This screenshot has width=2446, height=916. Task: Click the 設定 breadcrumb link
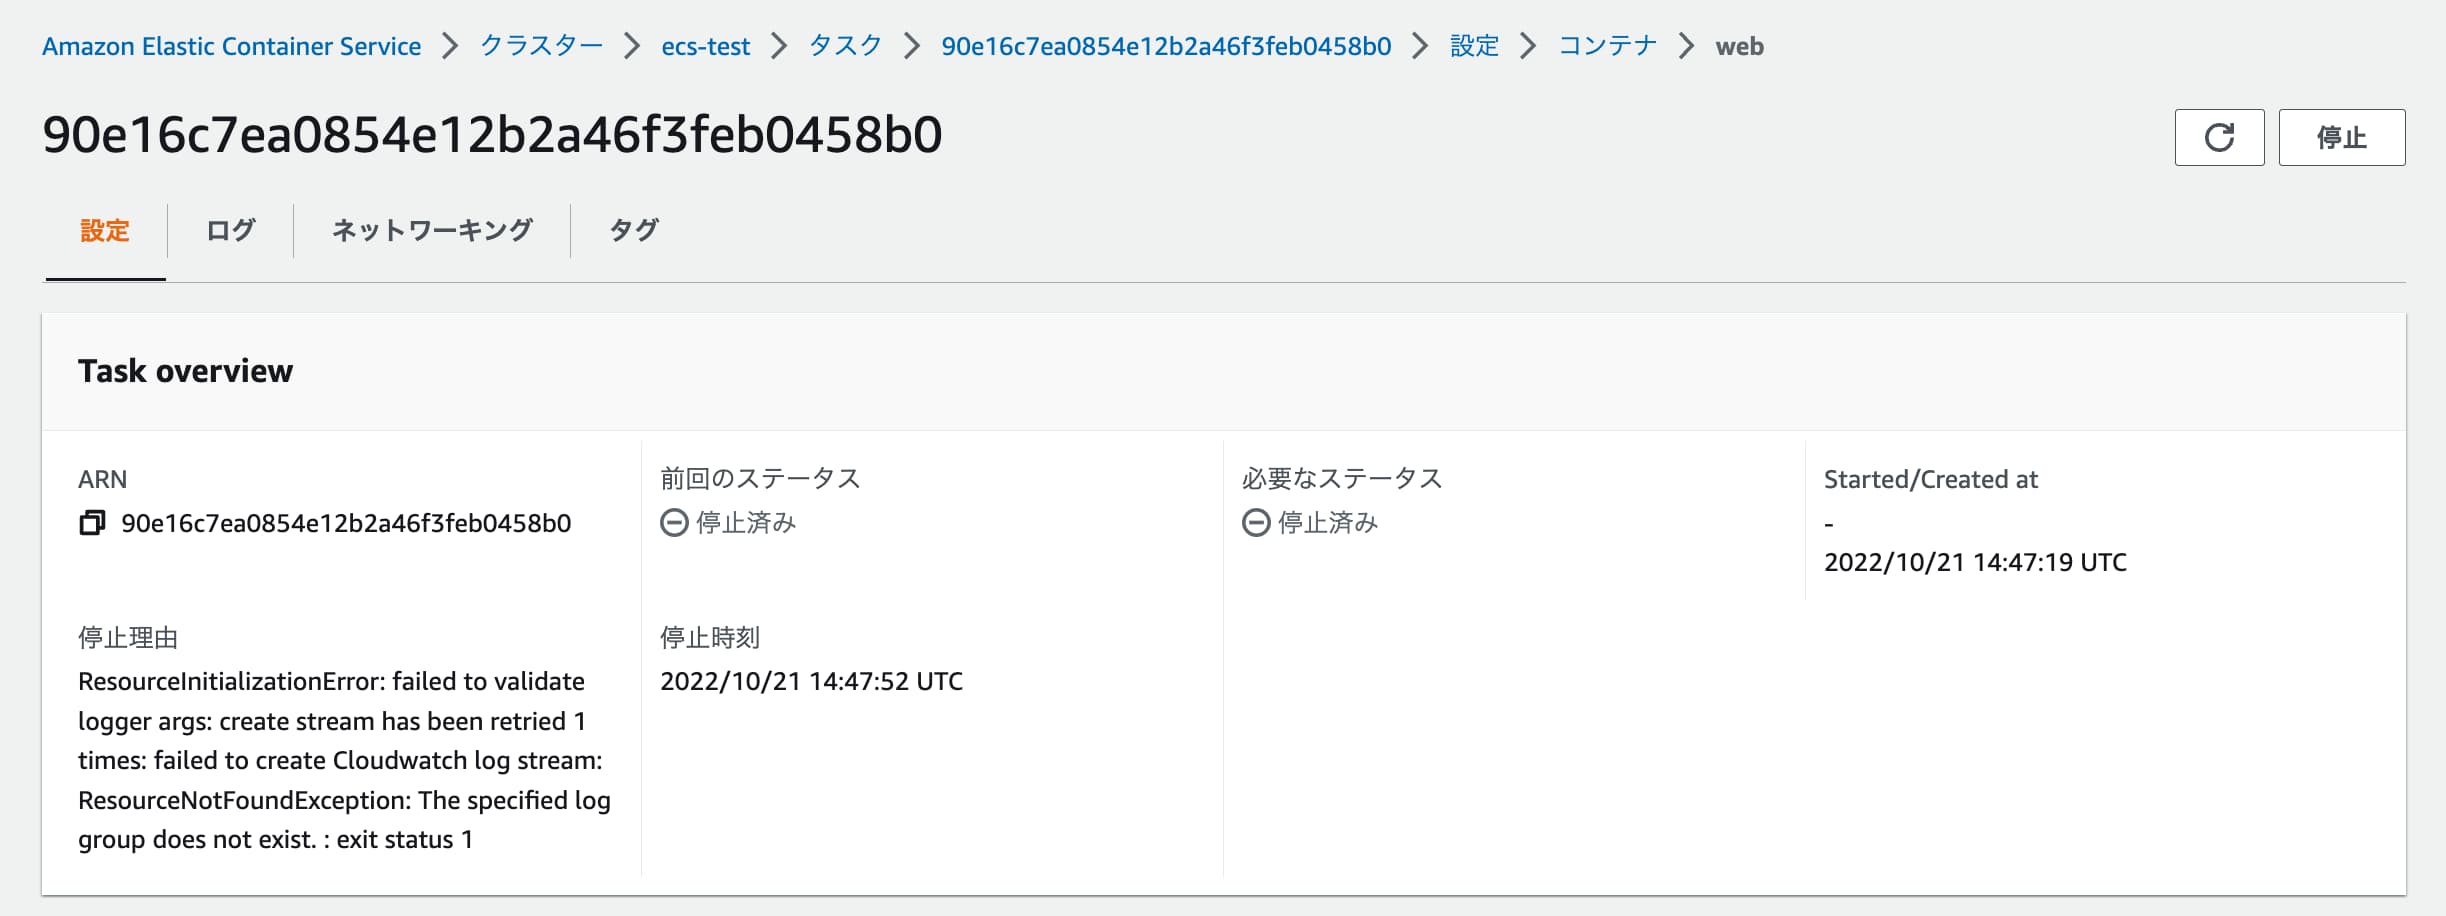[1474, 46]
